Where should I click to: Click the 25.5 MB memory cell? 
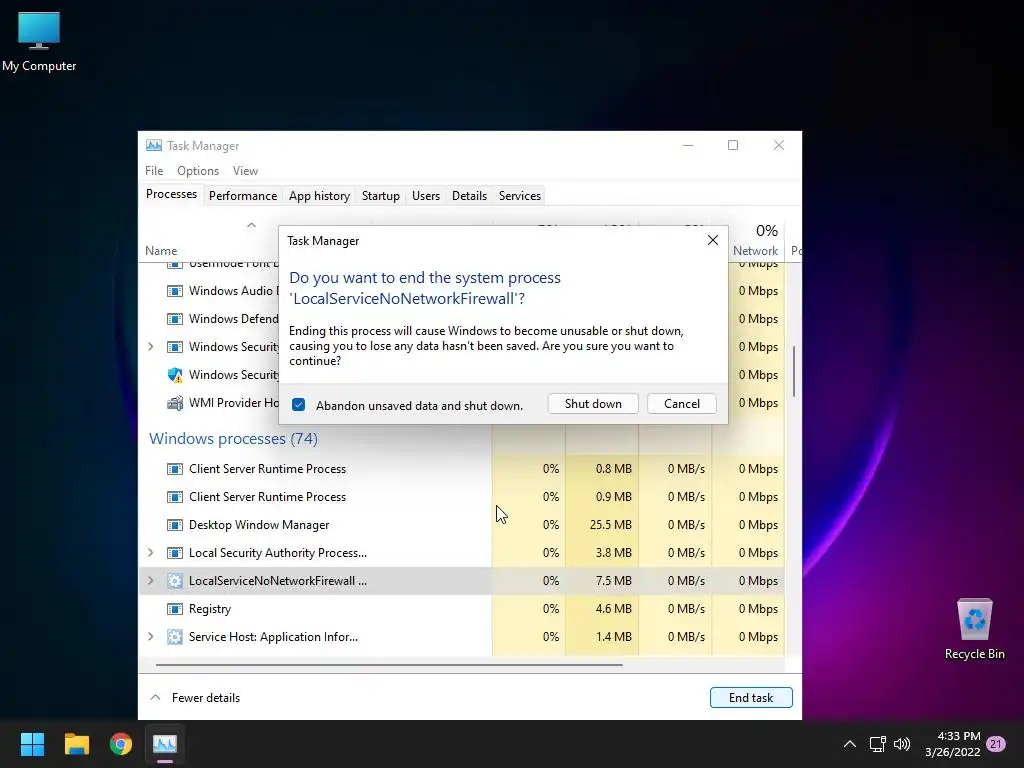(603, 525)
